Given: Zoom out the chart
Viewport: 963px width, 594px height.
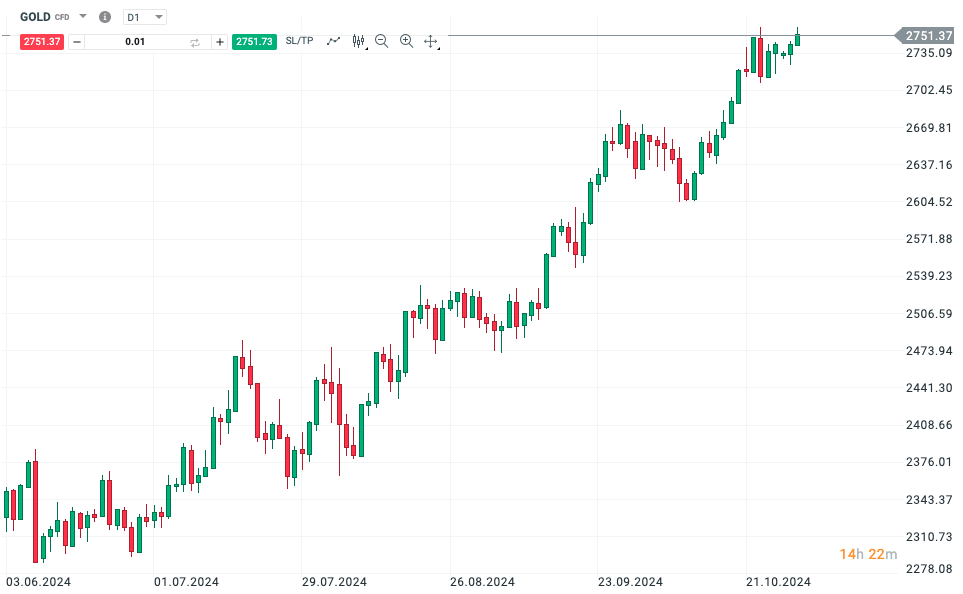Looking at the screenshot, I should (x=382, y=41).
